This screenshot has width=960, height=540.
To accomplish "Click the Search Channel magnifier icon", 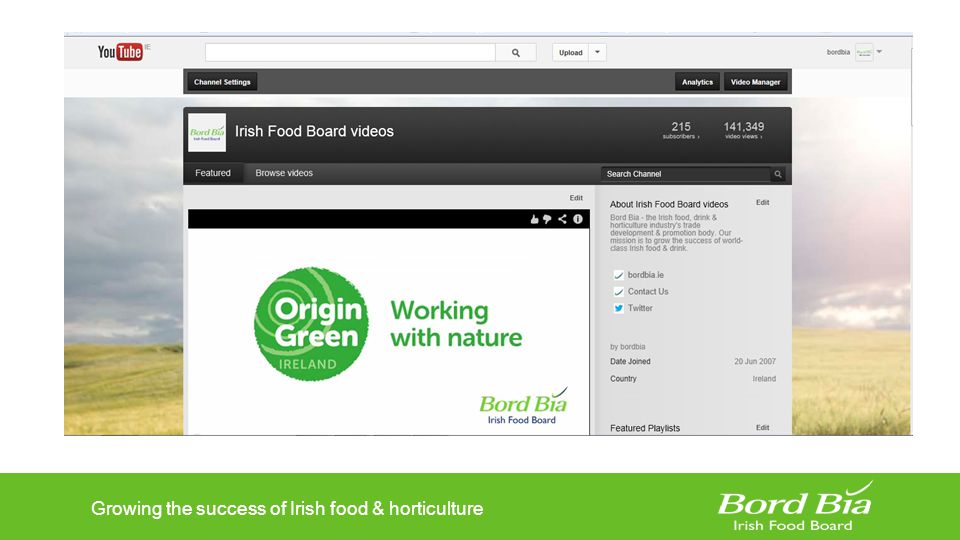I will 778,174.
